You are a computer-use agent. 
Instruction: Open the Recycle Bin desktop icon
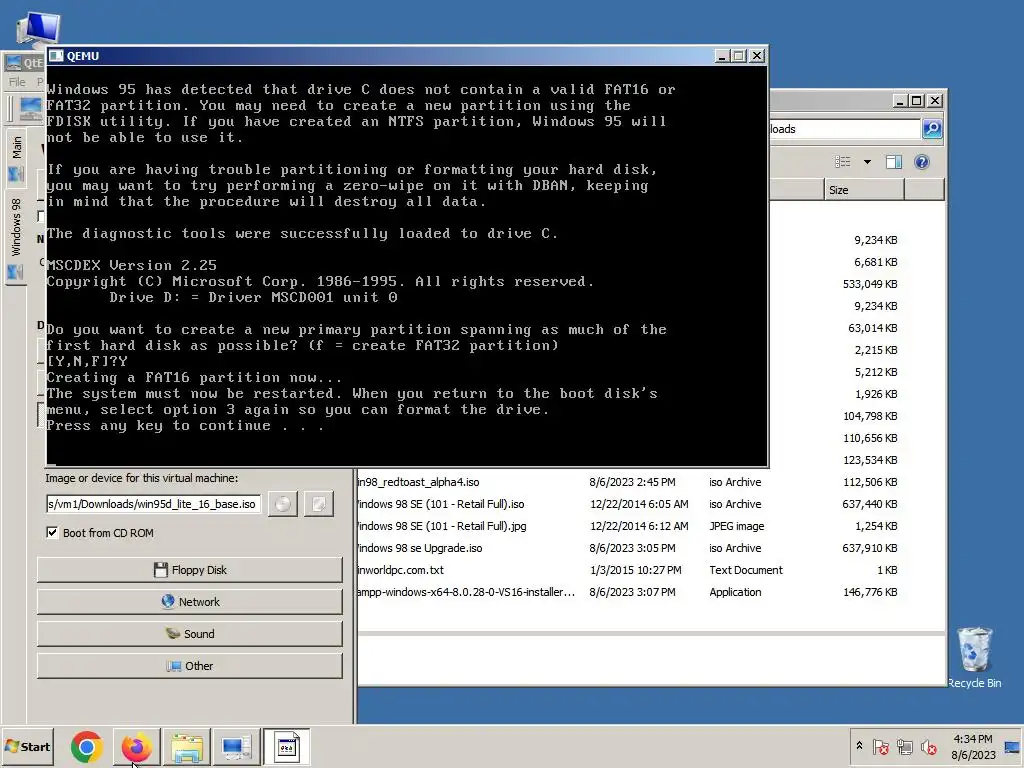[974, 657]
